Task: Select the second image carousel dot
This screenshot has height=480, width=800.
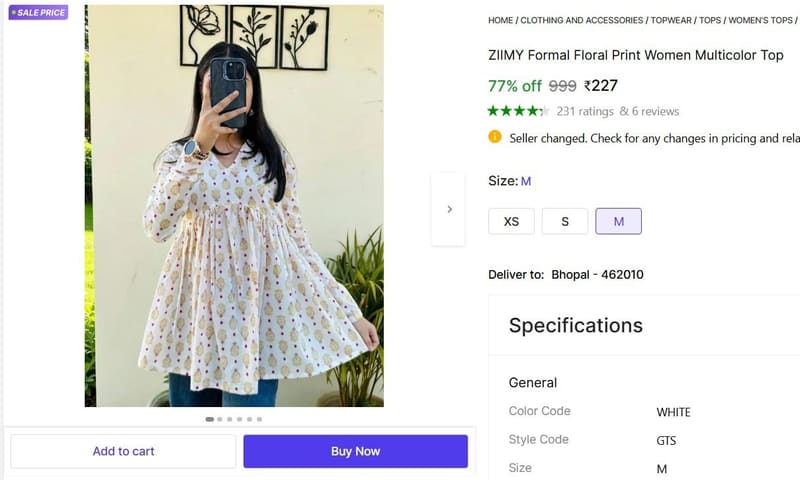Action: (x=219, y=419)
